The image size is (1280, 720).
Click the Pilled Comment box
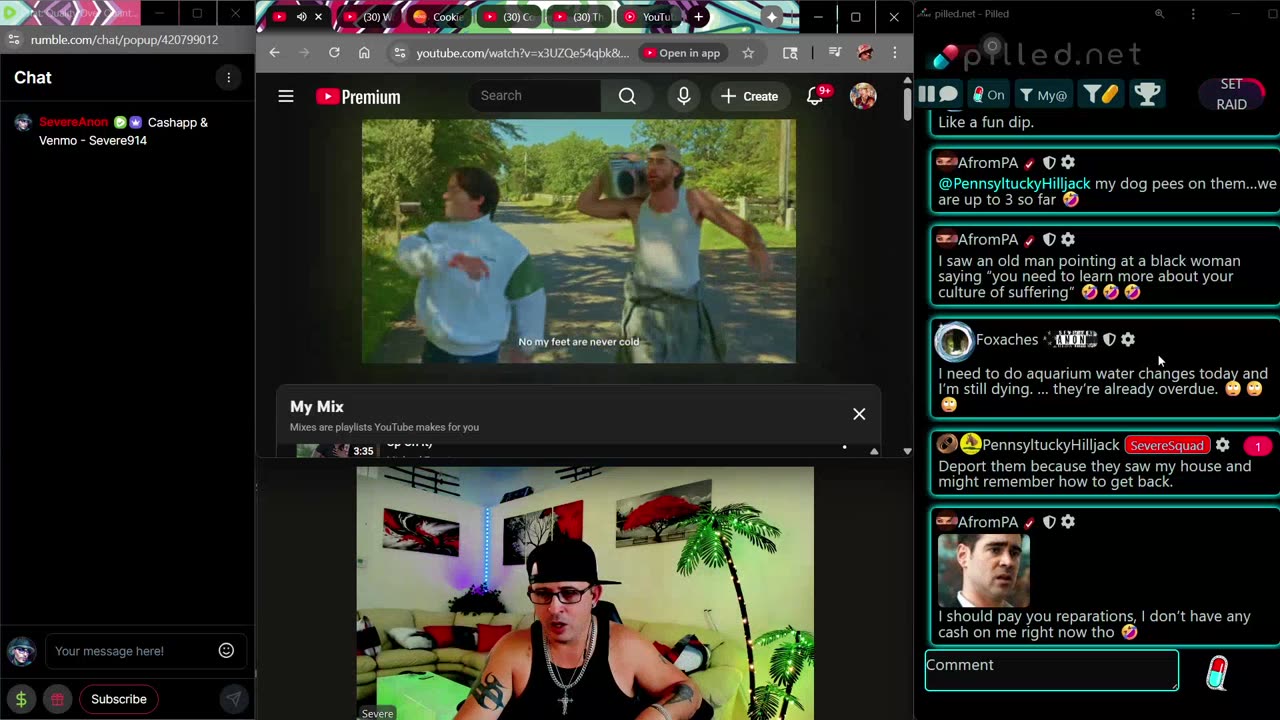pyautogui.click(x=1052, y=670)
